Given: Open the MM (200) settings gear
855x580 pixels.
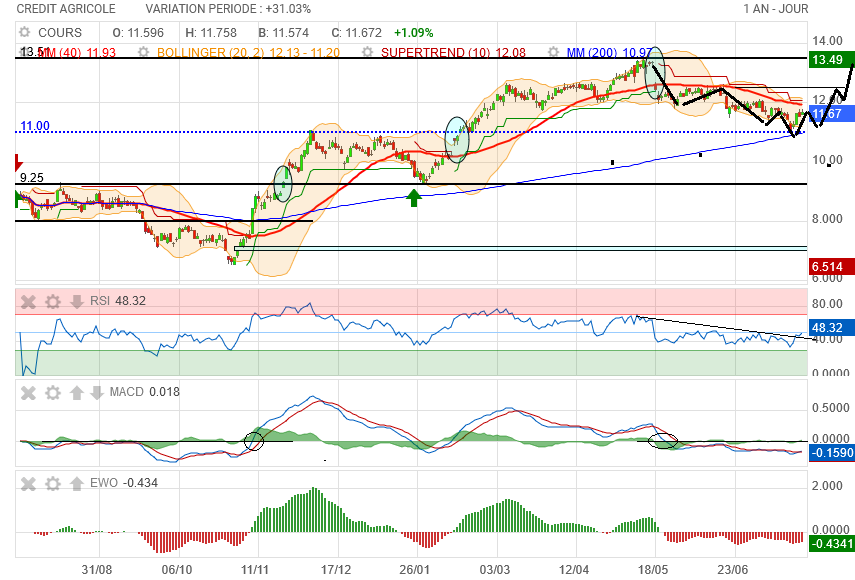Looking at the screenshot, I should 553,52.
